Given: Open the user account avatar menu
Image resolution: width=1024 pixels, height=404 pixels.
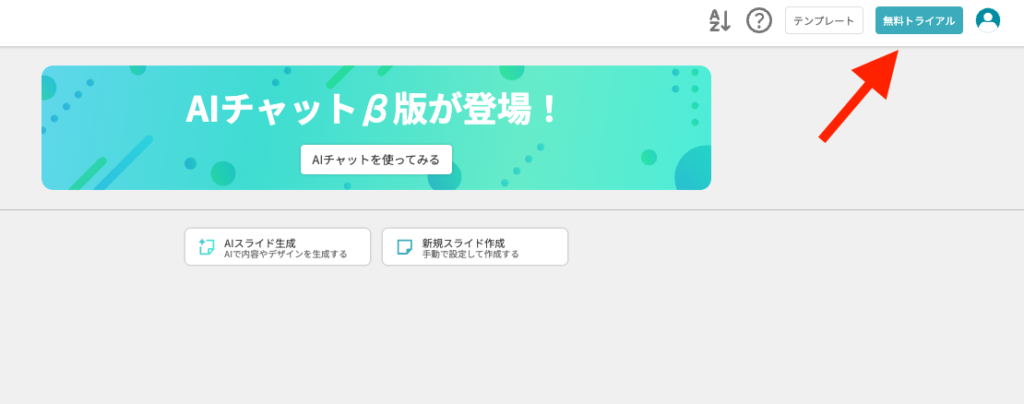Looking at the screenshot, I should coord(987,20).
